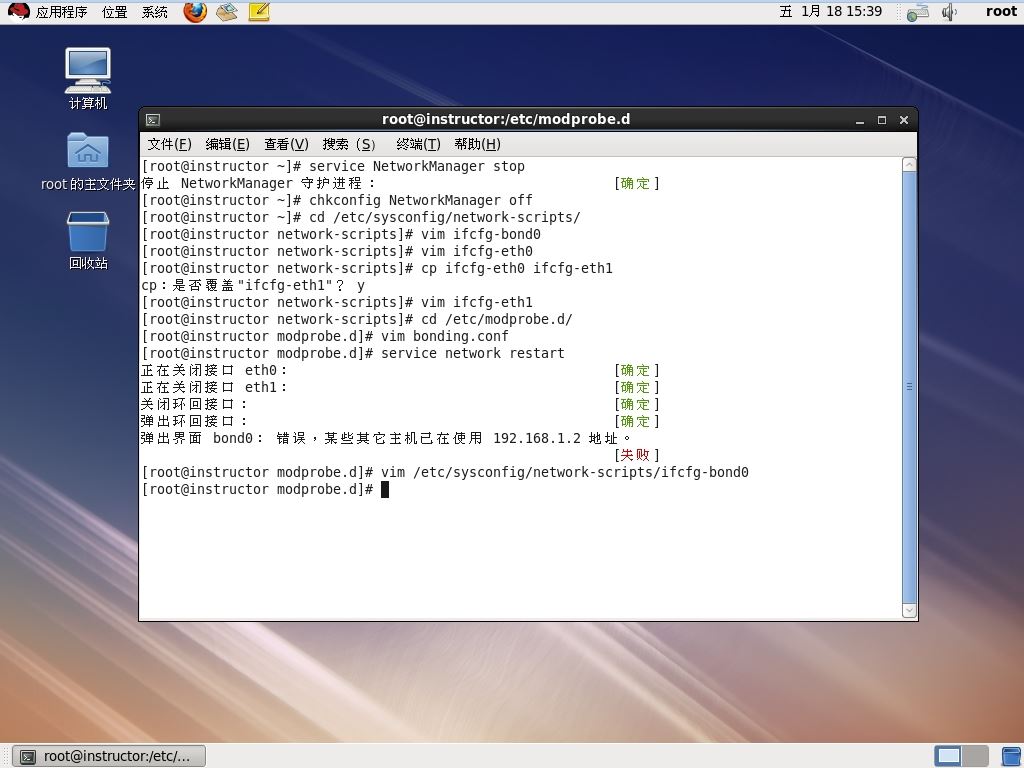
Task: Click the text 'service network restart'
Action: 473,353
